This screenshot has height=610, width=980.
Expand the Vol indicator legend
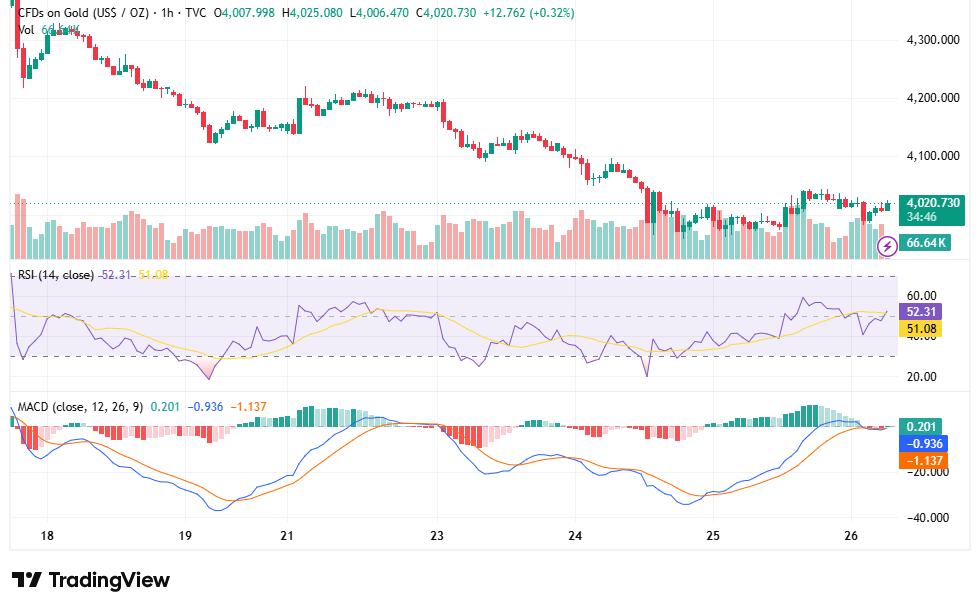(26, 30)
